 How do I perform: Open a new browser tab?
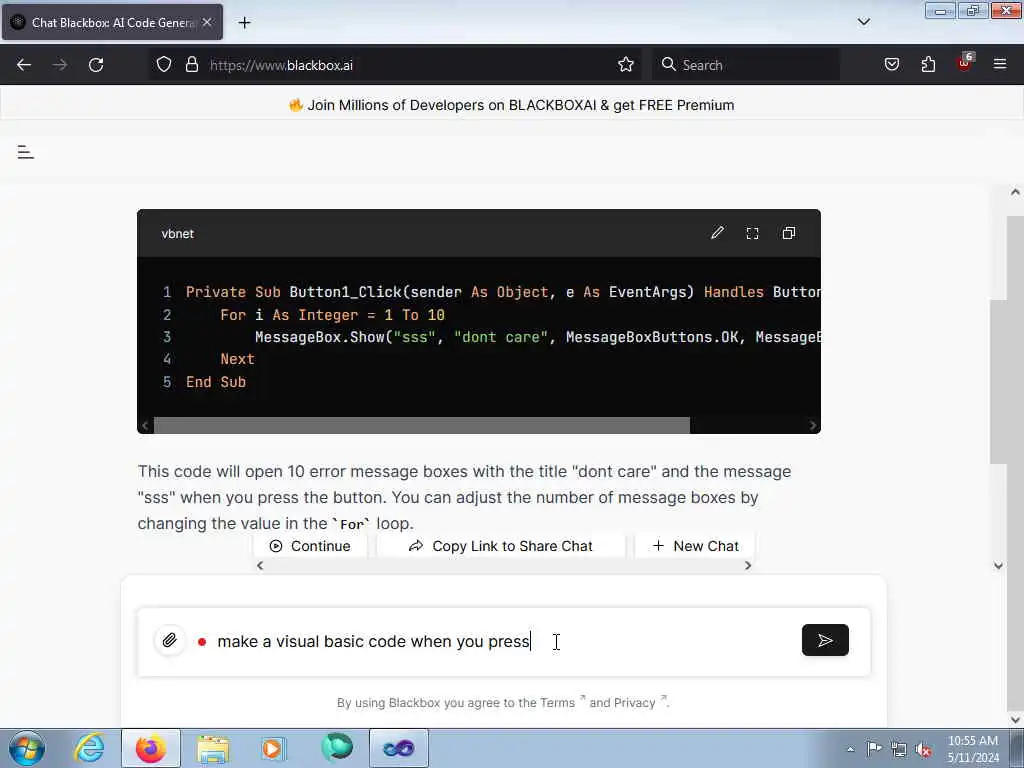244,23
